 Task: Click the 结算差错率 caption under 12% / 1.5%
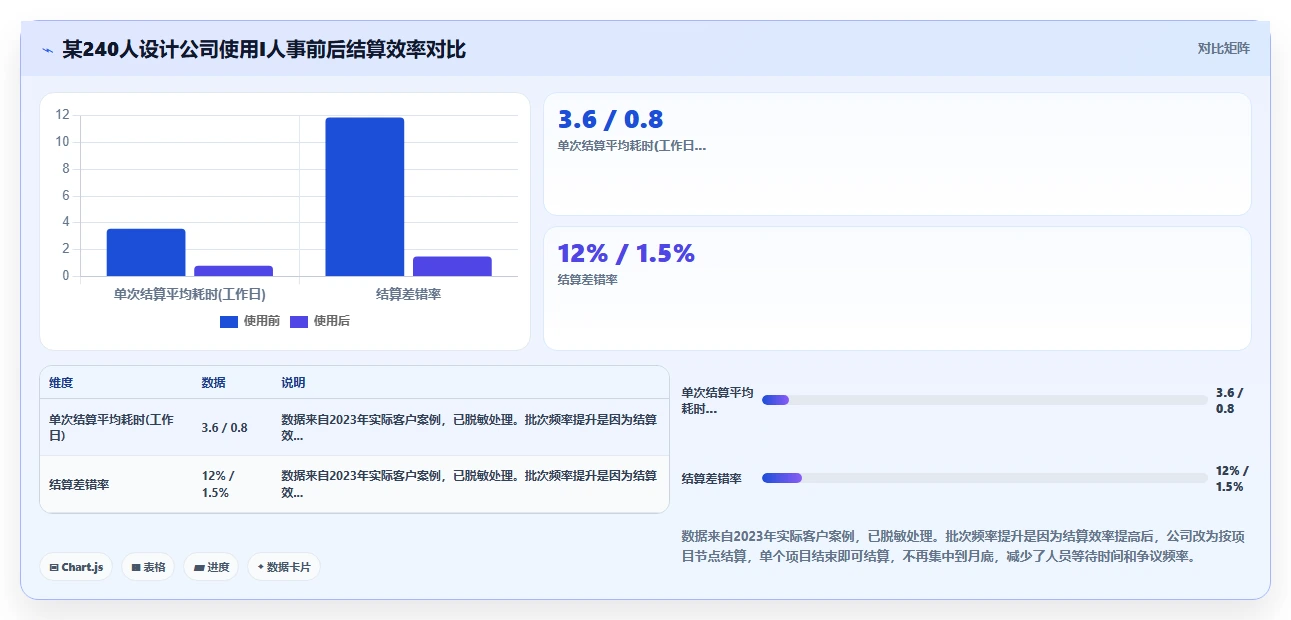[587, 280]
